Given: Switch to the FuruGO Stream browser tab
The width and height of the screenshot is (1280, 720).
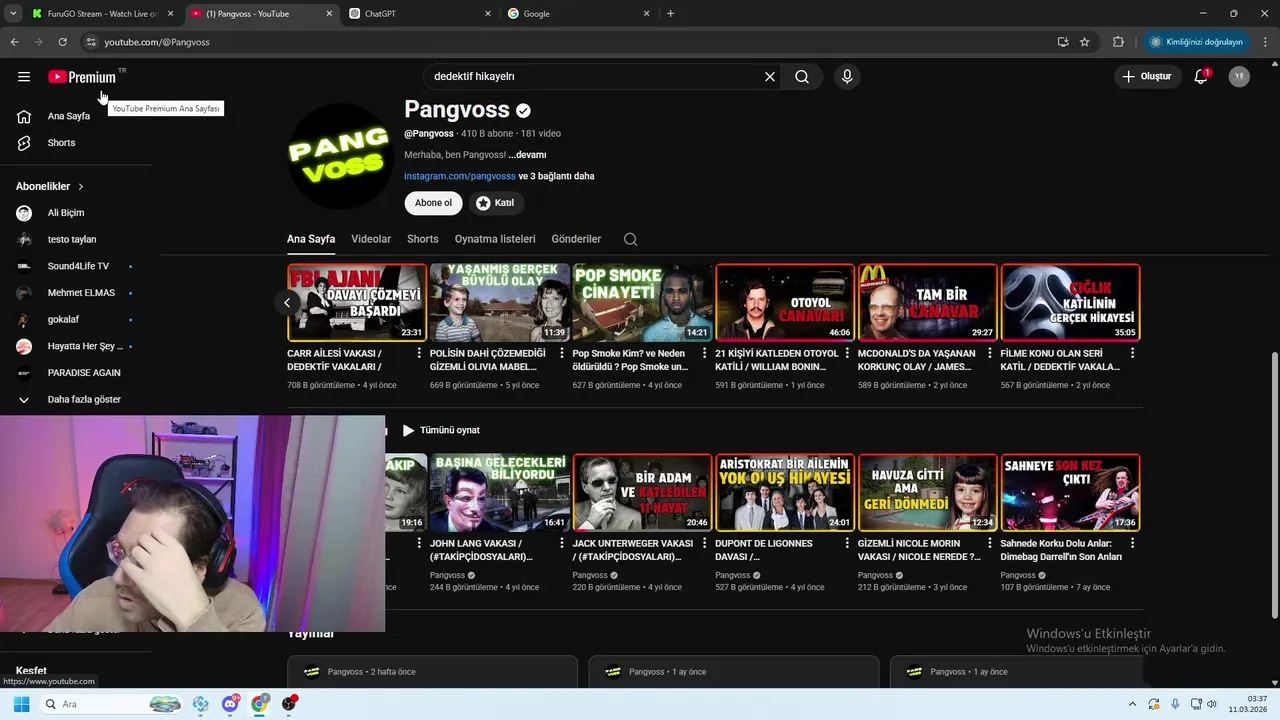Looking at the screenshot, I should coord(100,14).
